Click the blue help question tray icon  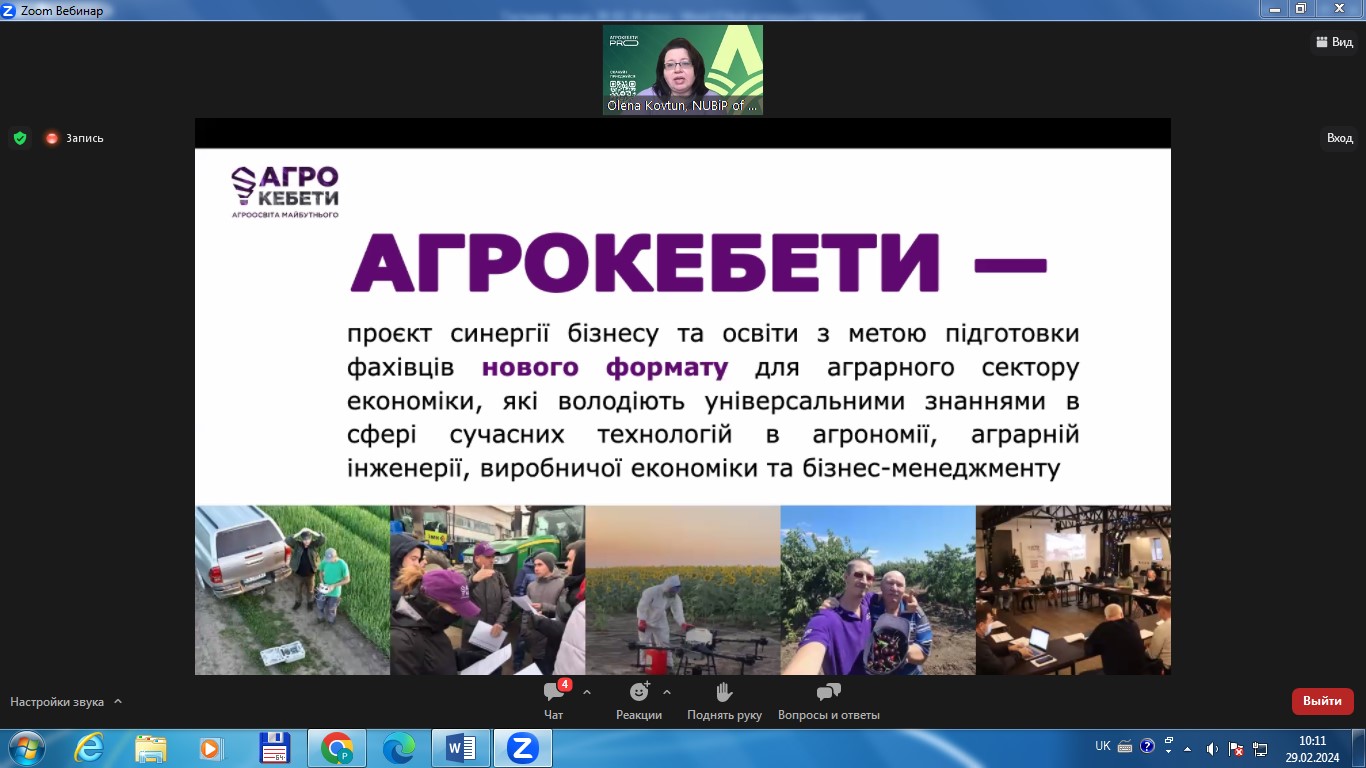click(1147, 745)
